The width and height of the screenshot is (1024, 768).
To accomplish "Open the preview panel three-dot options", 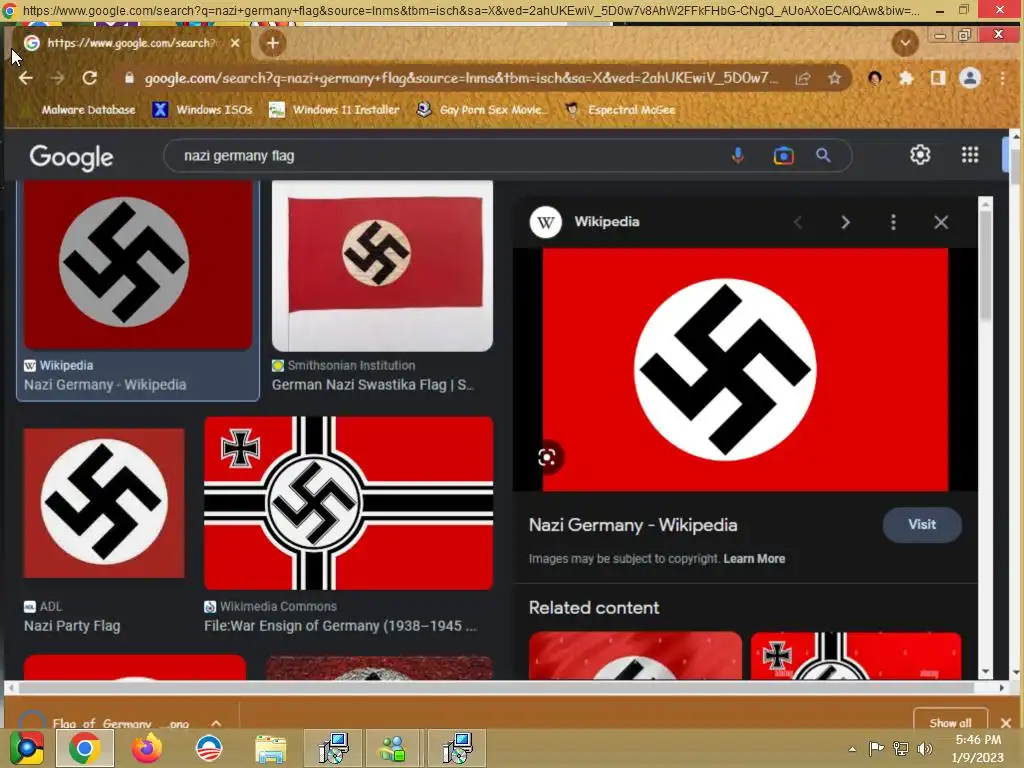I will (893, 223).
